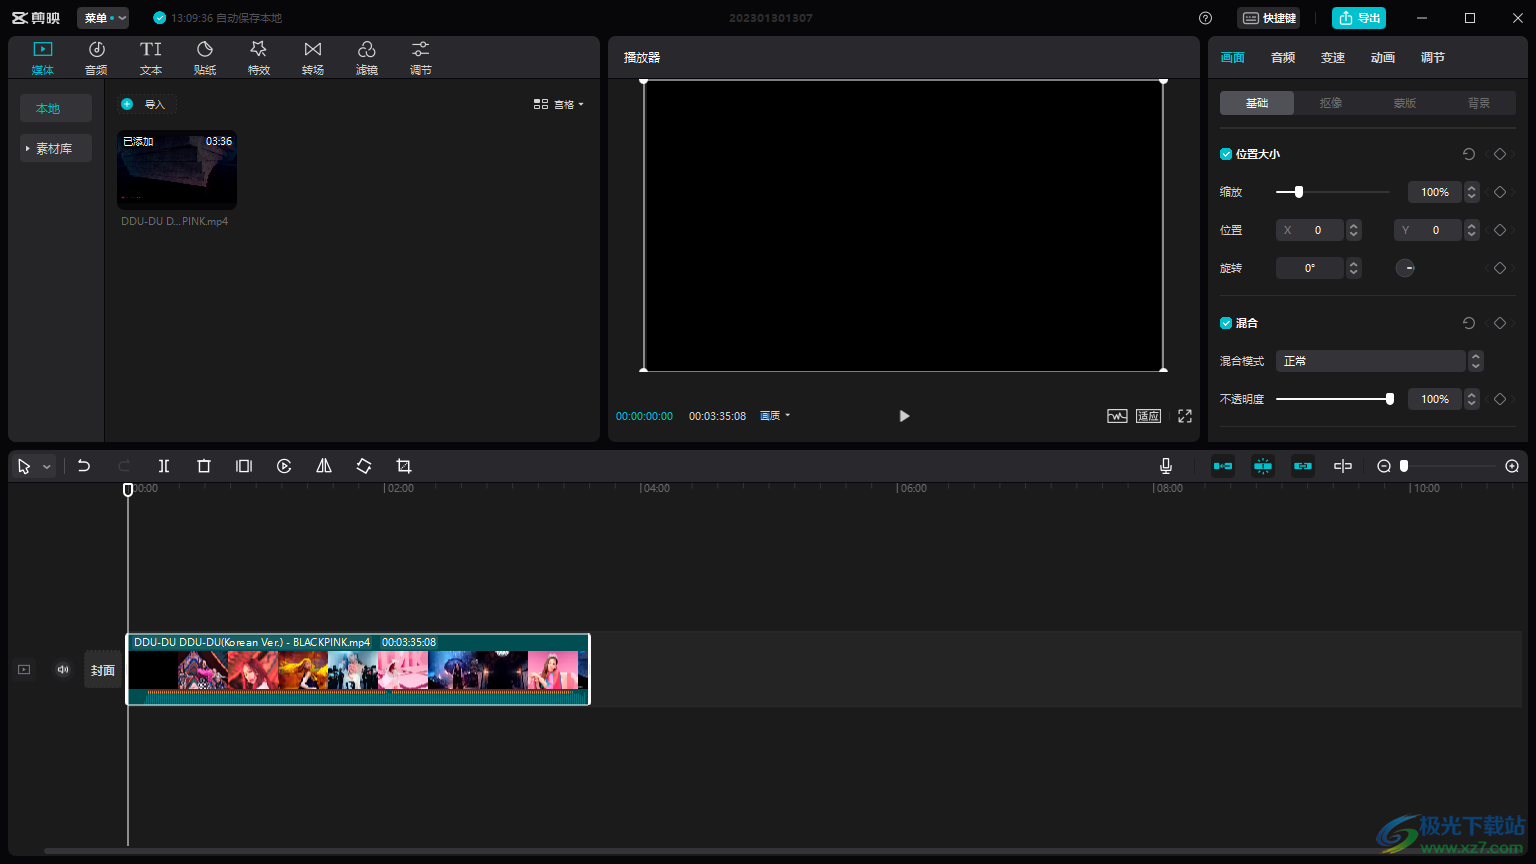Click the delete trash icon
The width and height of the screenshot is (1536, 864).
(204, 466)
